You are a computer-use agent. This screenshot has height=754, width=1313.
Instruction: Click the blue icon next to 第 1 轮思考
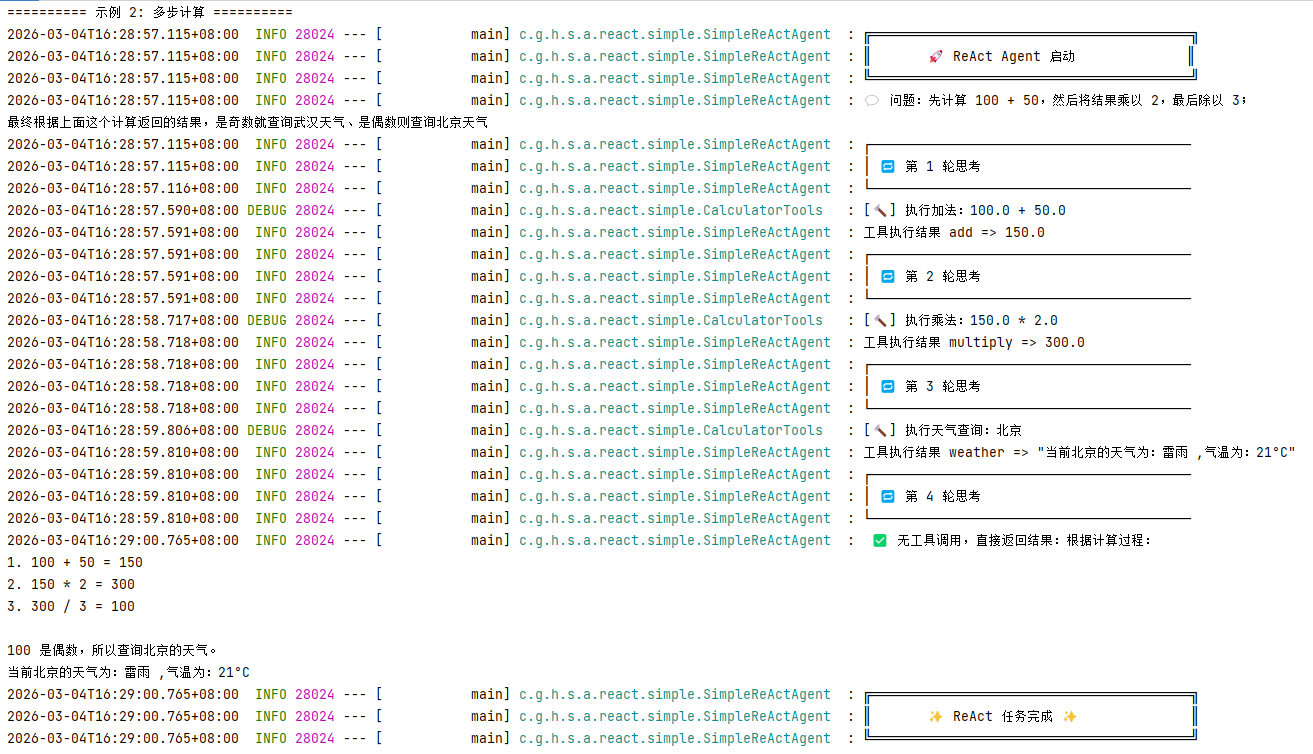(887, 167)
